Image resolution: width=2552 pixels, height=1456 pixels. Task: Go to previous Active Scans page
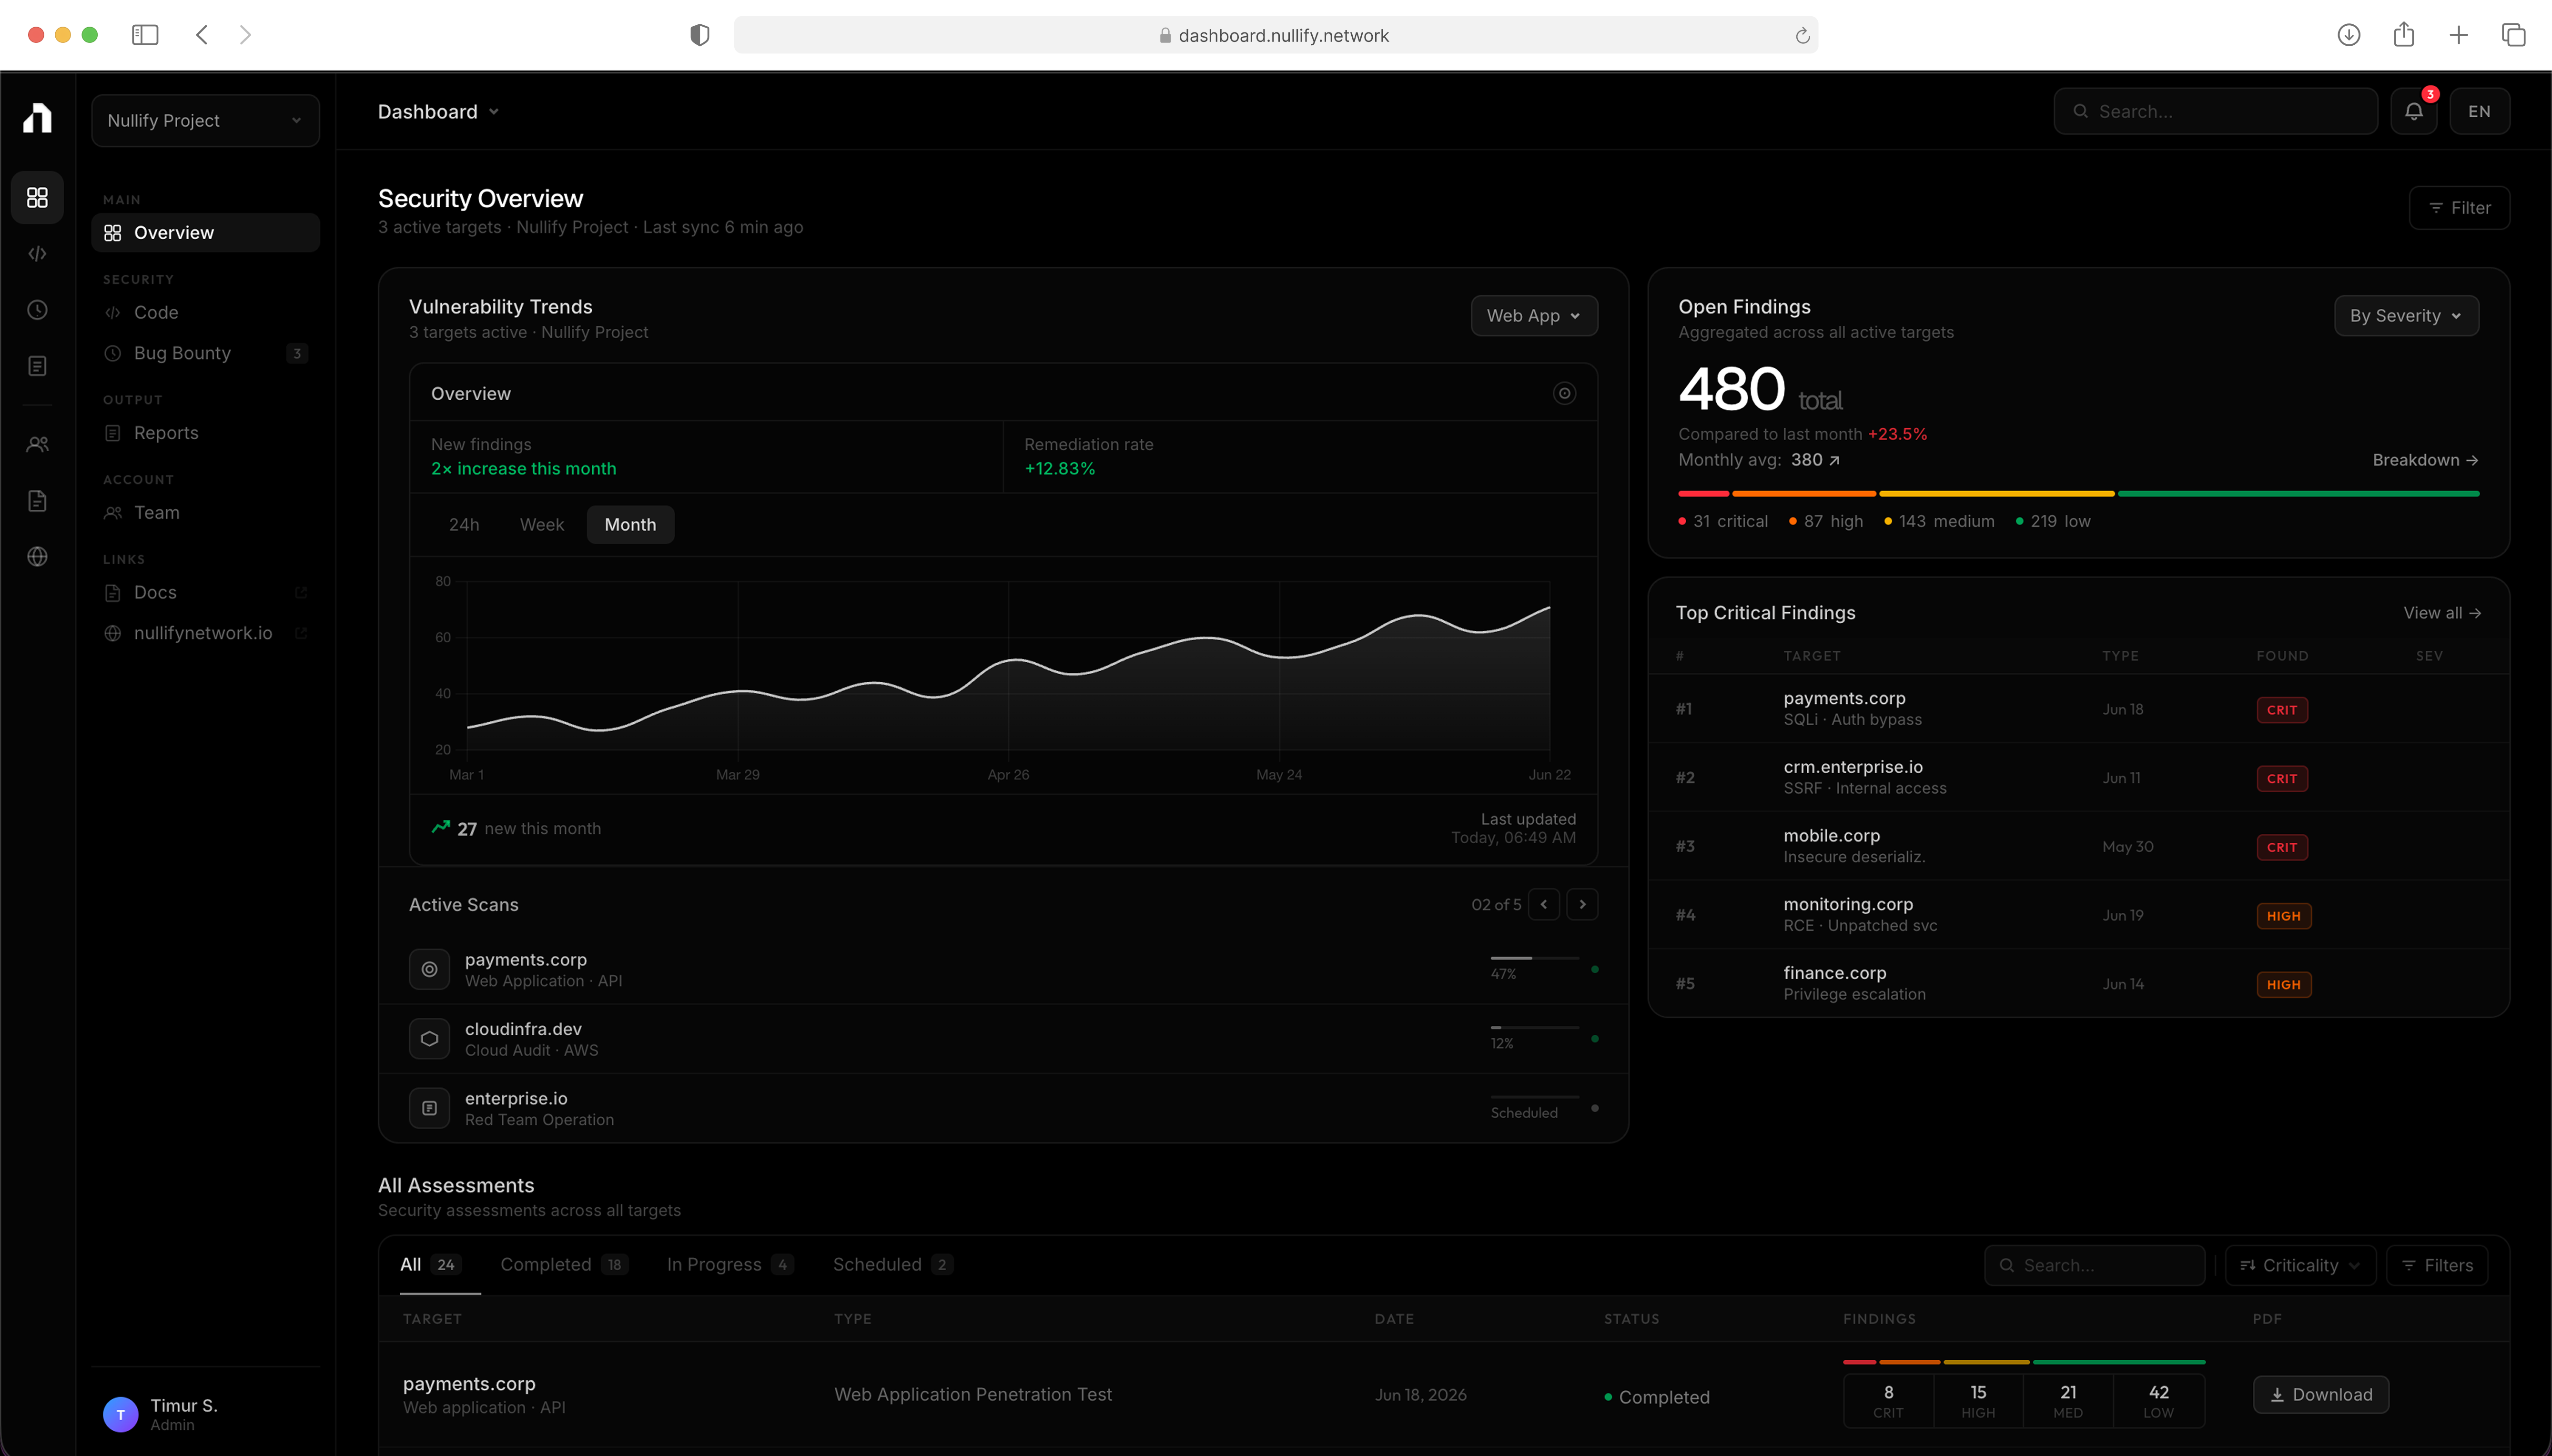(x=1544, y=904)
